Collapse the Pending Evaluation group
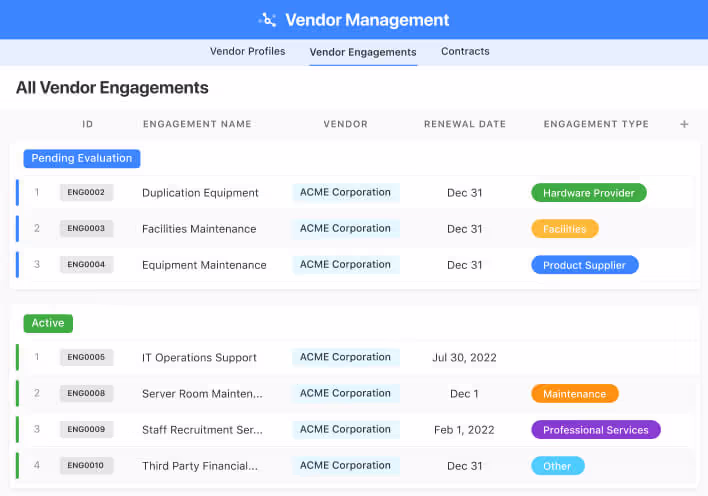The width and height of the screenshot is (708, 496). point(82,158)
